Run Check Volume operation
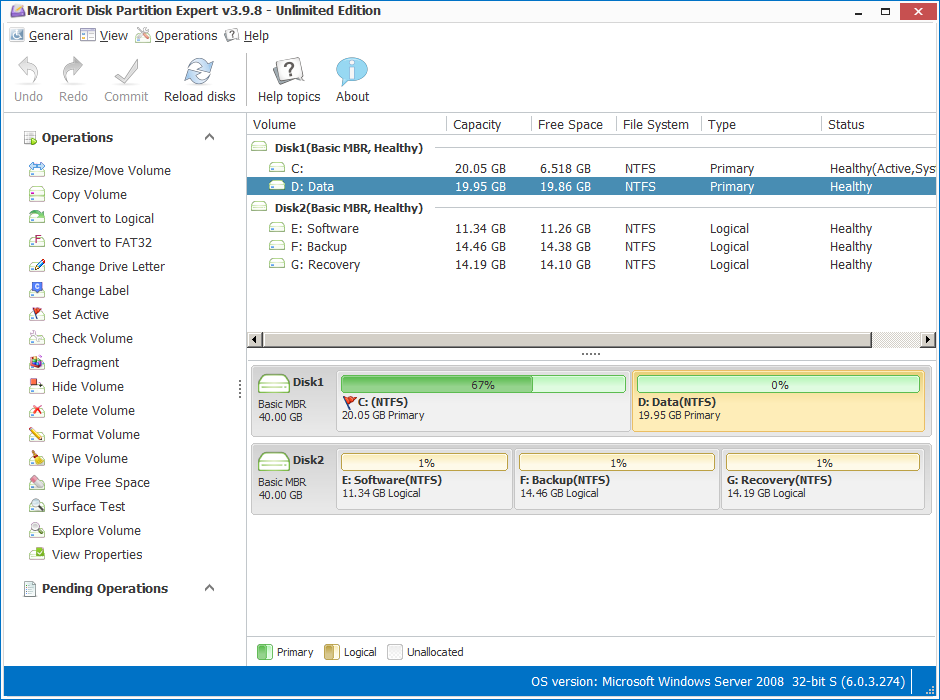Screen dimensions: 940x700 click(x=80, y=338)
